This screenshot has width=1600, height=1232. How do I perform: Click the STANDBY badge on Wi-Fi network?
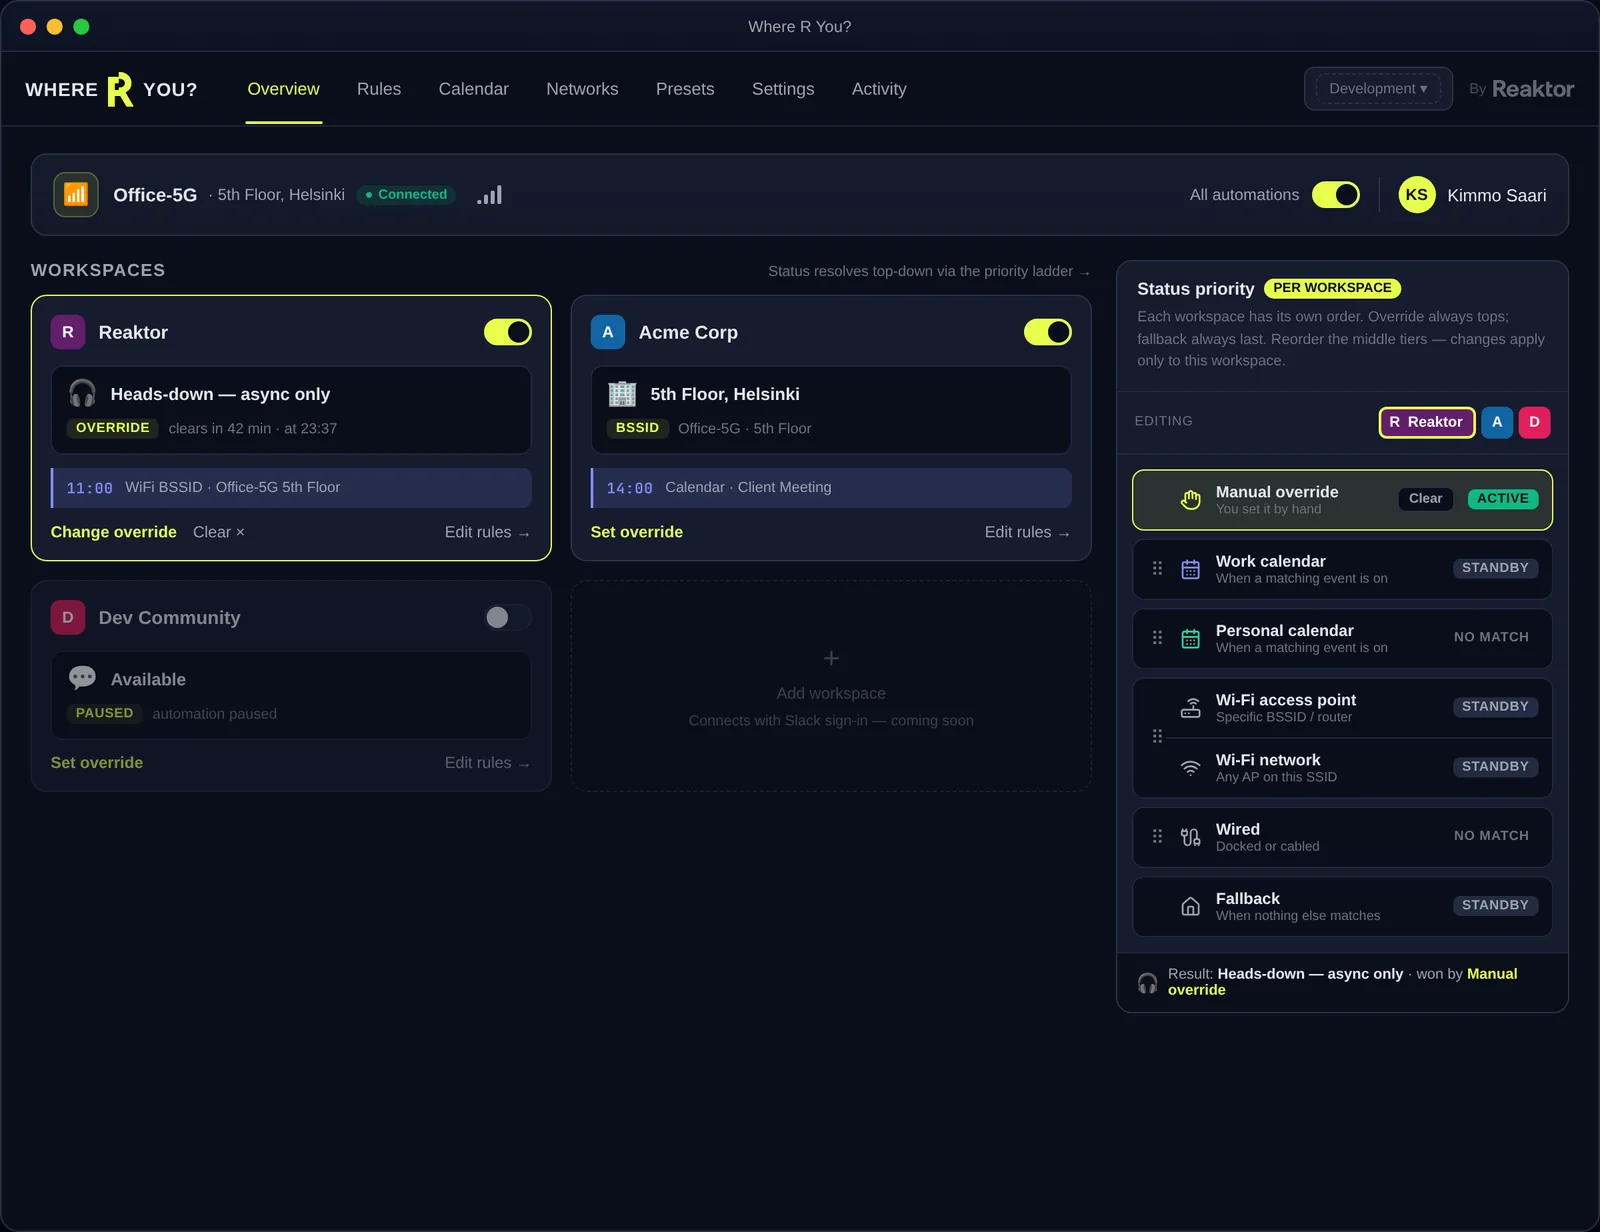(x=1495, y=767)
